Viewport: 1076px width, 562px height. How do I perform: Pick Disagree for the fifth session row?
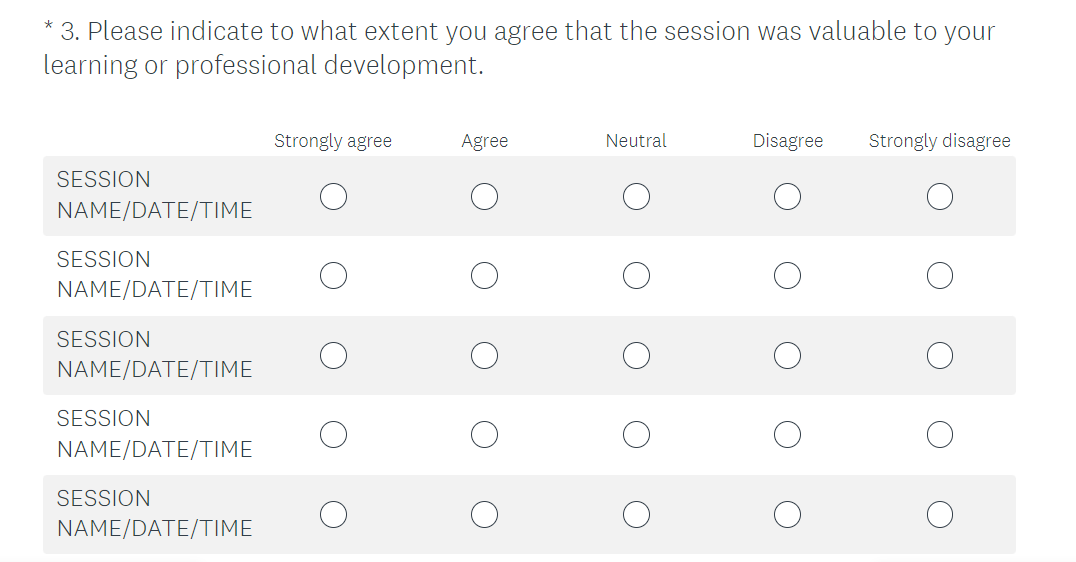[x=787, y=514]
